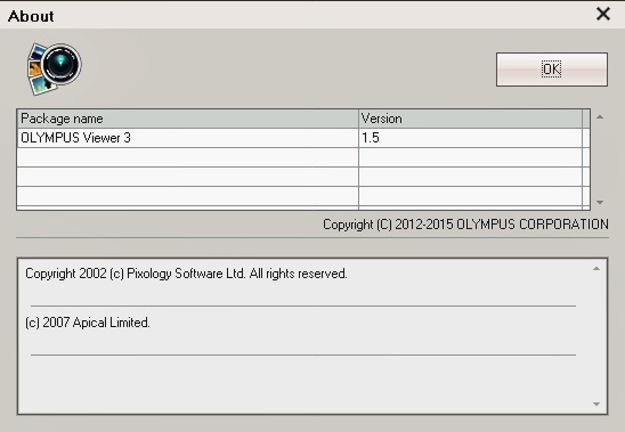The width and height of the screenshot is (625, 432).
Task: Select the first empty row under OLYMPUS Viewer 3
Action: (187, 157)
